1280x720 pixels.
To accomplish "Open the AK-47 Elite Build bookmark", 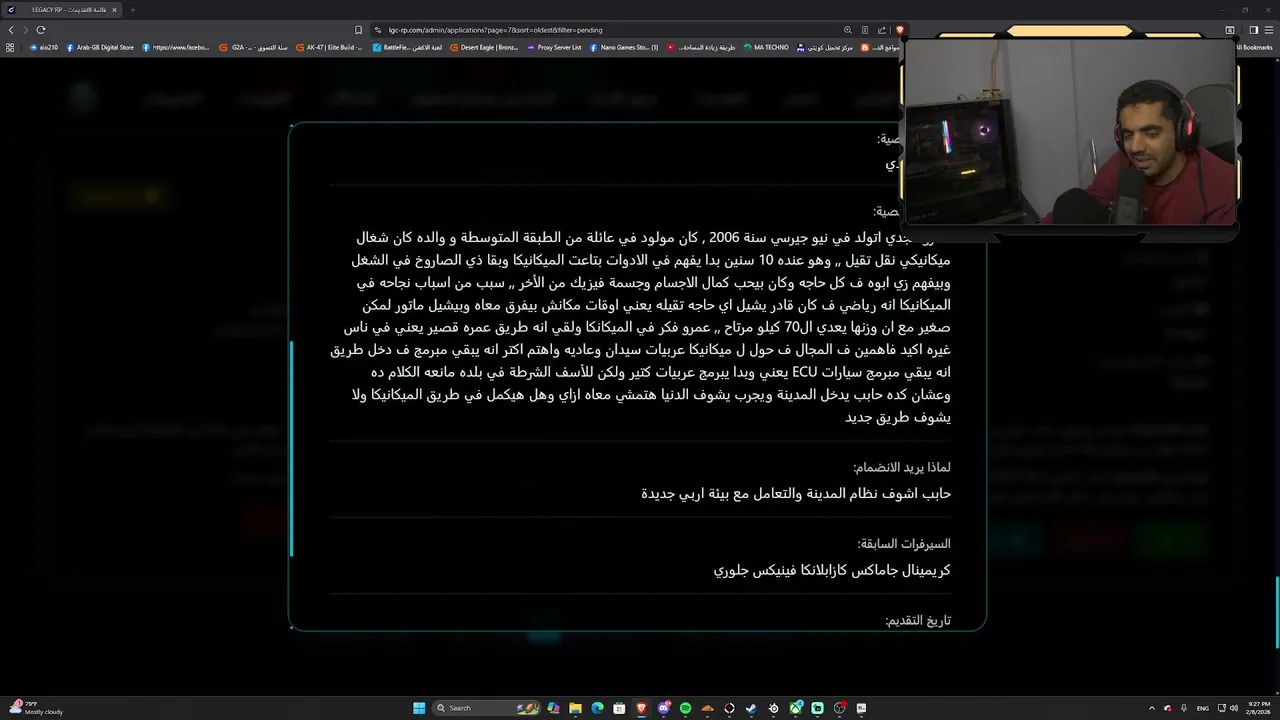I will 330,47.
